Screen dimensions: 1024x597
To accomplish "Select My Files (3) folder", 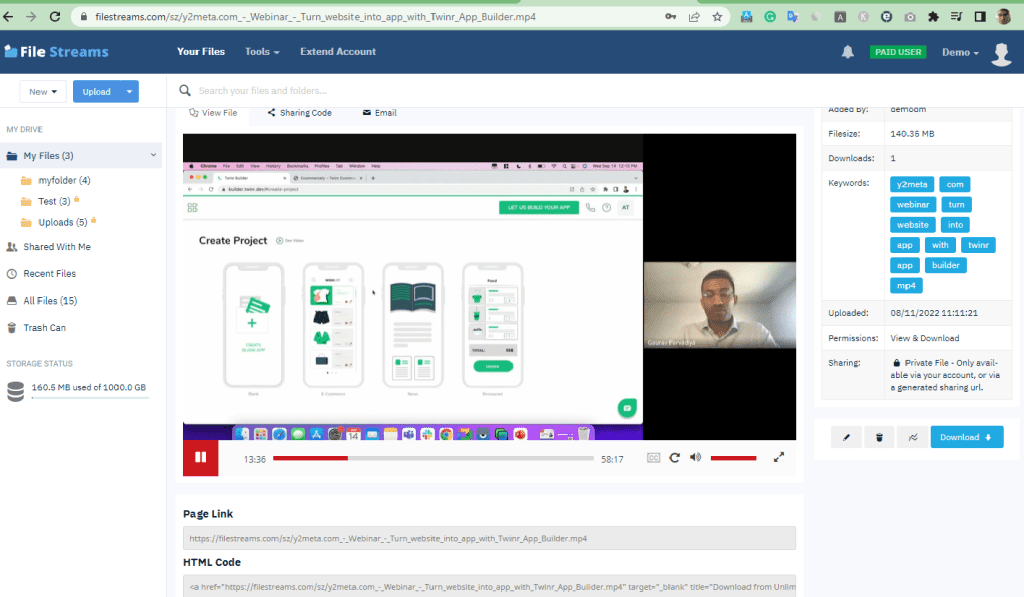I will pyautogui.click(x=48, y=155).
